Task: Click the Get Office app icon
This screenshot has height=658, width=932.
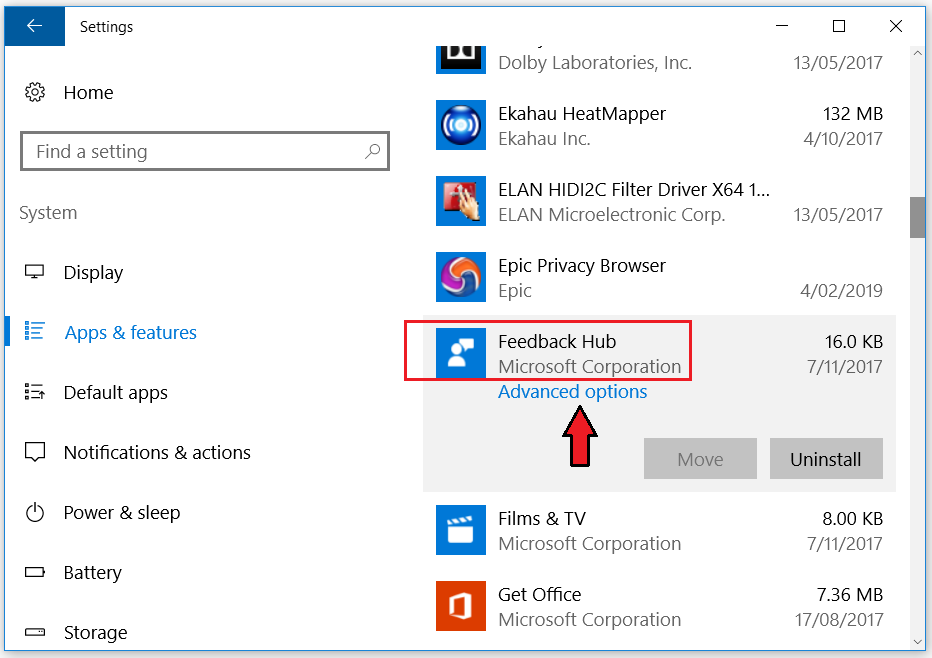Action: [461, 606]
